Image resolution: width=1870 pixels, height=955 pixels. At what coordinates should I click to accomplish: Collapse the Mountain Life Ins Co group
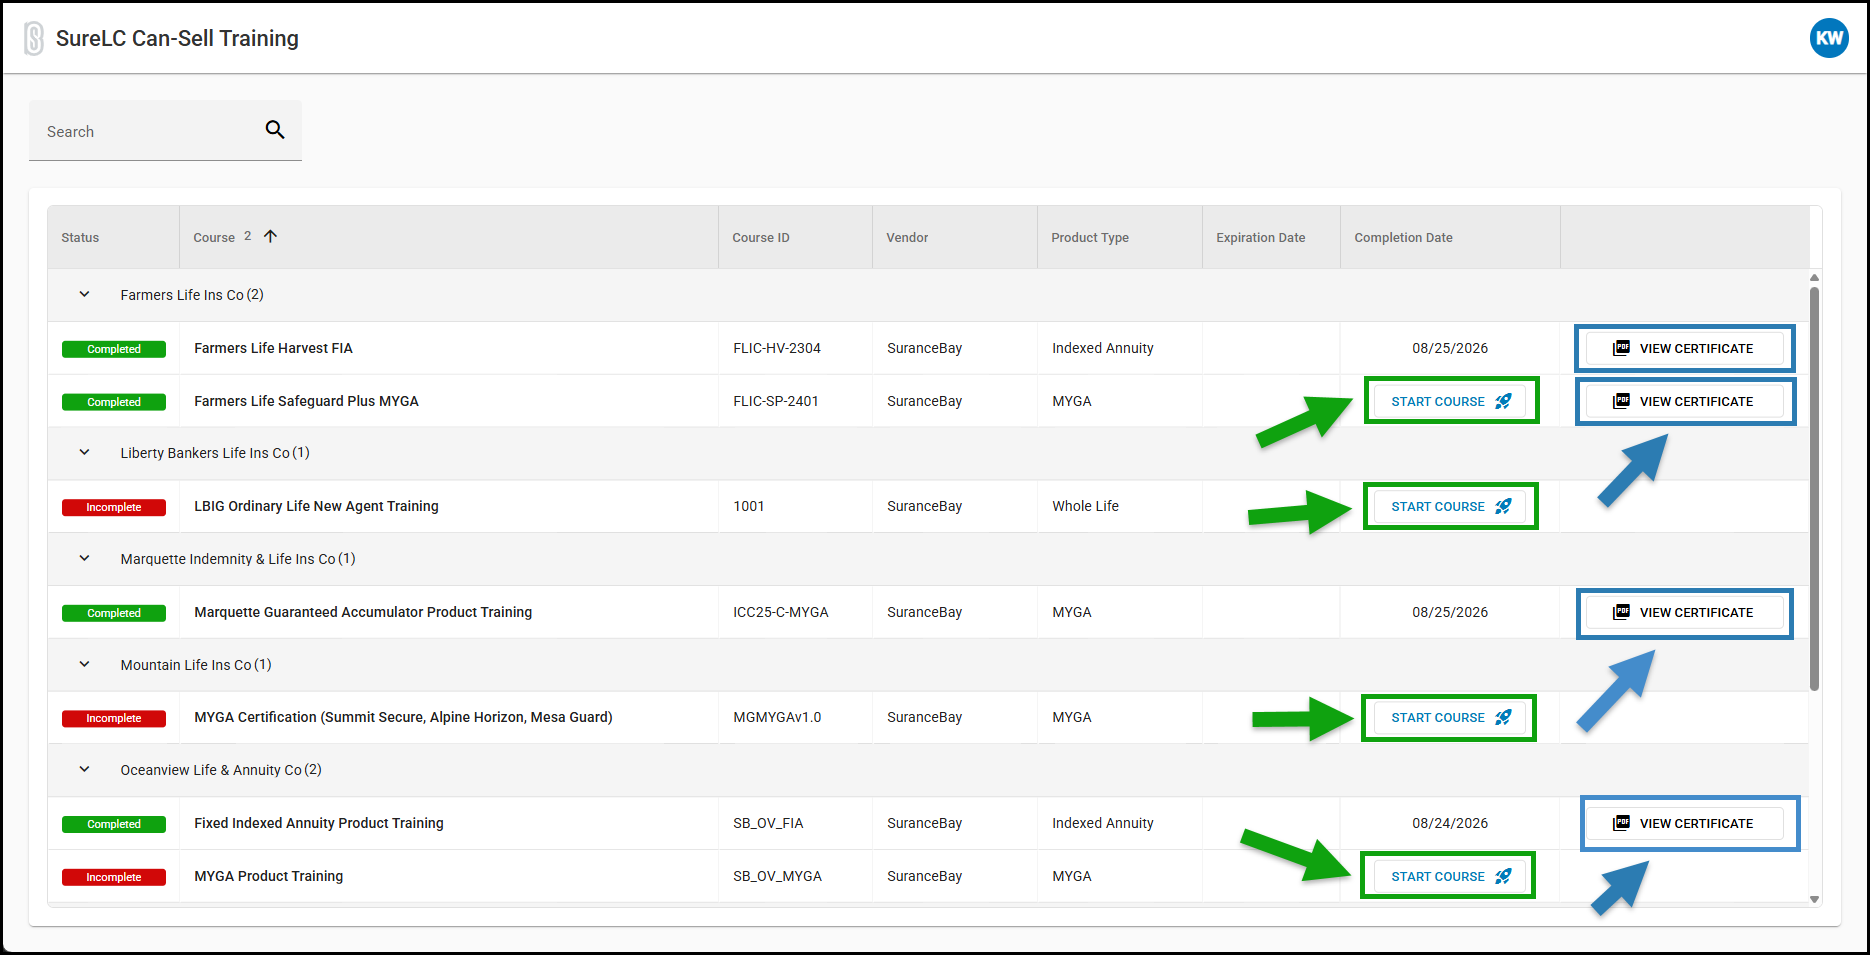click(x=85, y=664)
